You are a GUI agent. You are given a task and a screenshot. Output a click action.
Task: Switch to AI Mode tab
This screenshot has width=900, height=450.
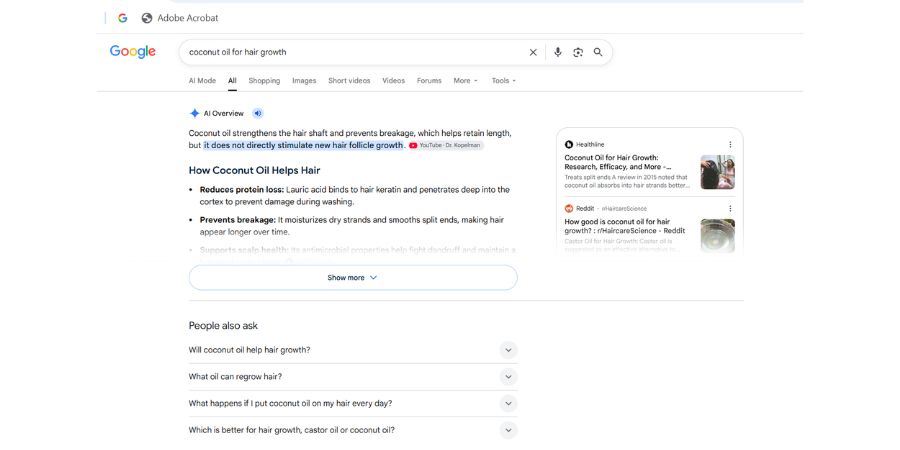tap(203, 81)
